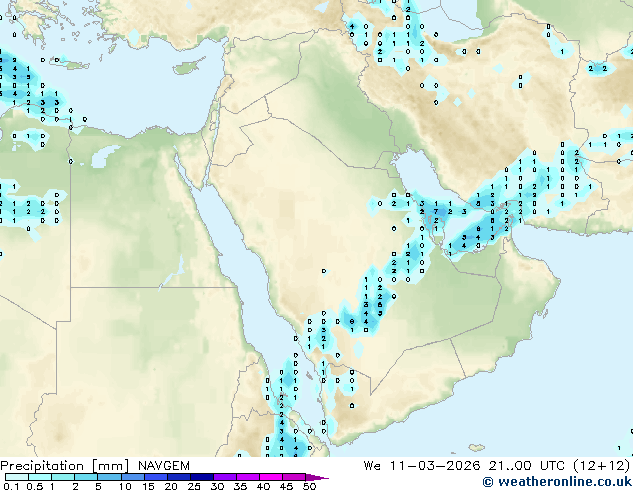Click the '35' legend scale value
This screenshot has height=490, width=634.
coord(240,486)
